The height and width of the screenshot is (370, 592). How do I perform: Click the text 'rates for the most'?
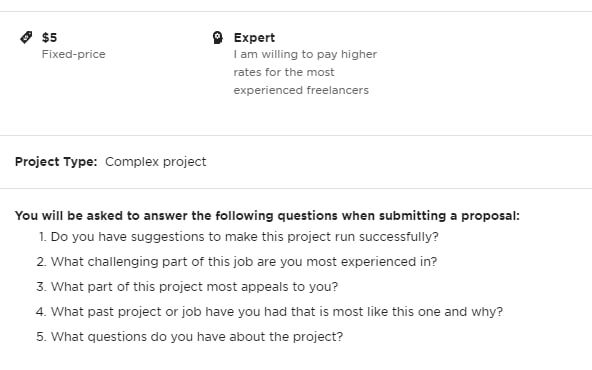click(284, 72)
